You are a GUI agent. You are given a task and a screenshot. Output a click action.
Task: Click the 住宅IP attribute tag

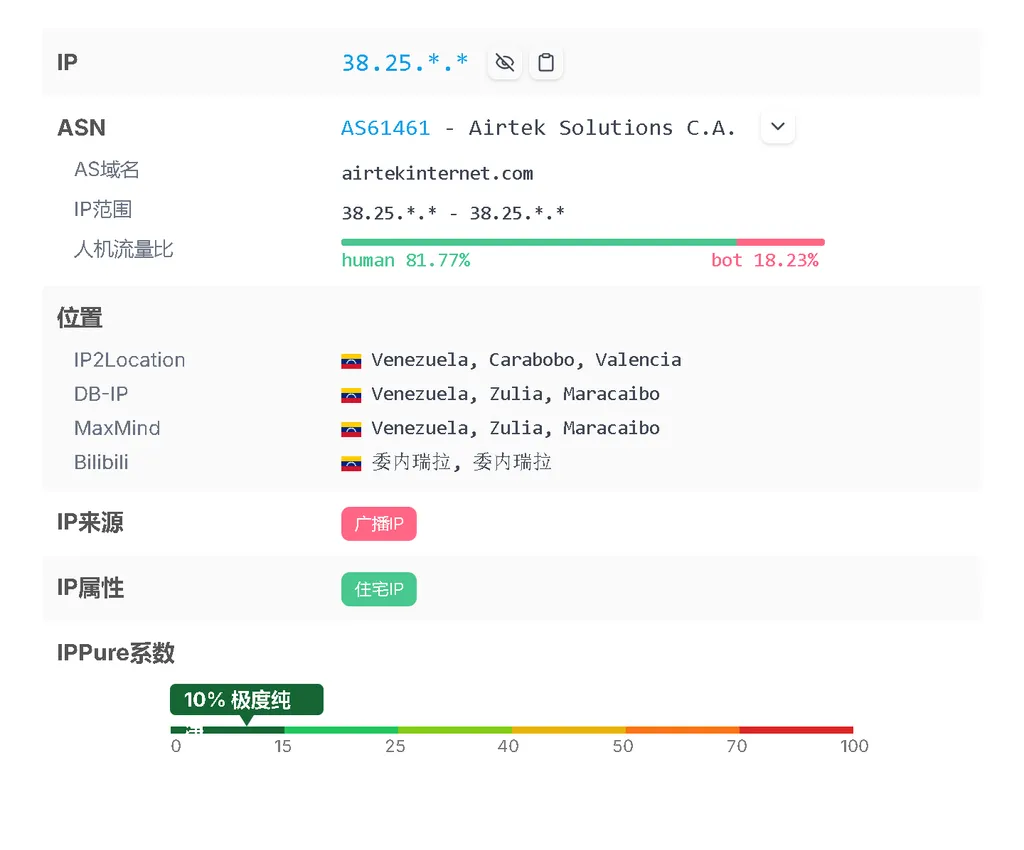click(379, 590)
